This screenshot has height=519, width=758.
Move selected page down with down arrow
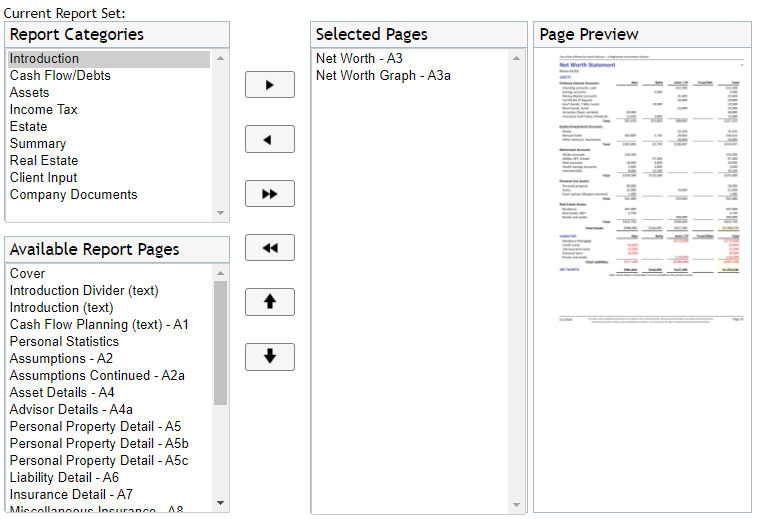270,355
